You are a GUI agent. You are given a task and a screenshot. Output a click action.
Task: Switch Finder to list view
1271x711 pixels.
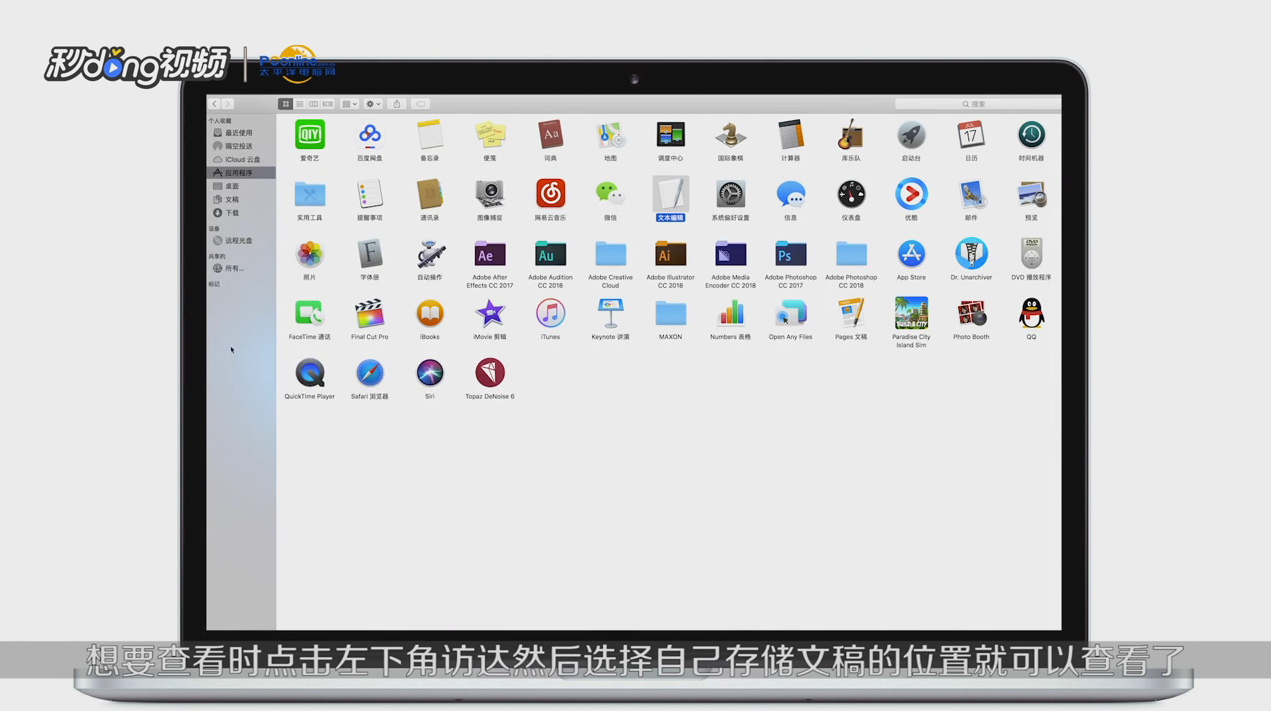299,104
